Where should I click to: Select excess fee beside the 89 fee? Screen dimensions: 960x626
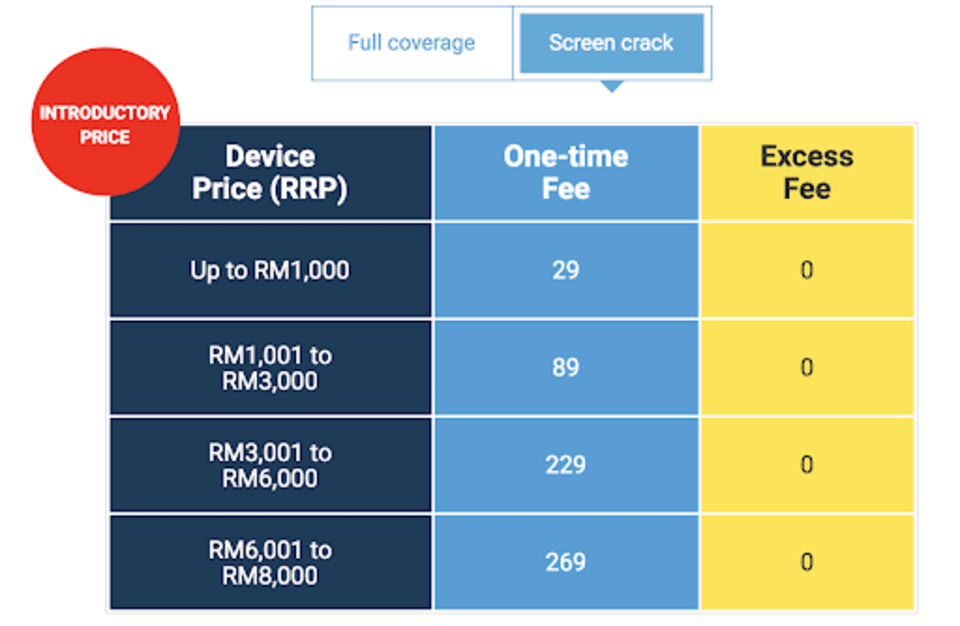(808, 367)
